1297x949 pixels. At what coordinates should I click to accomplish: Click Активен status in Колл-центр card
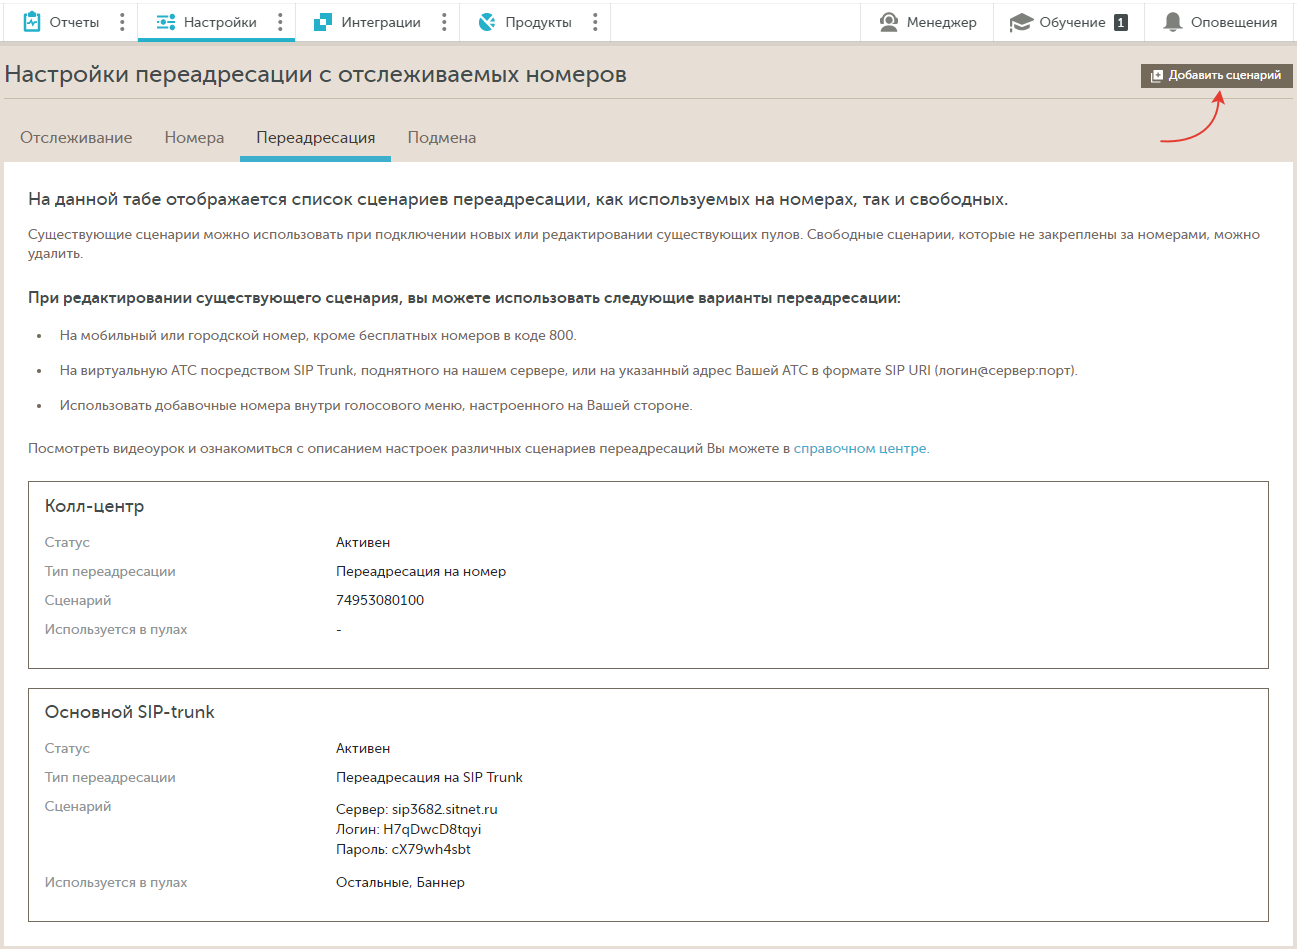(x=363, y=542)
